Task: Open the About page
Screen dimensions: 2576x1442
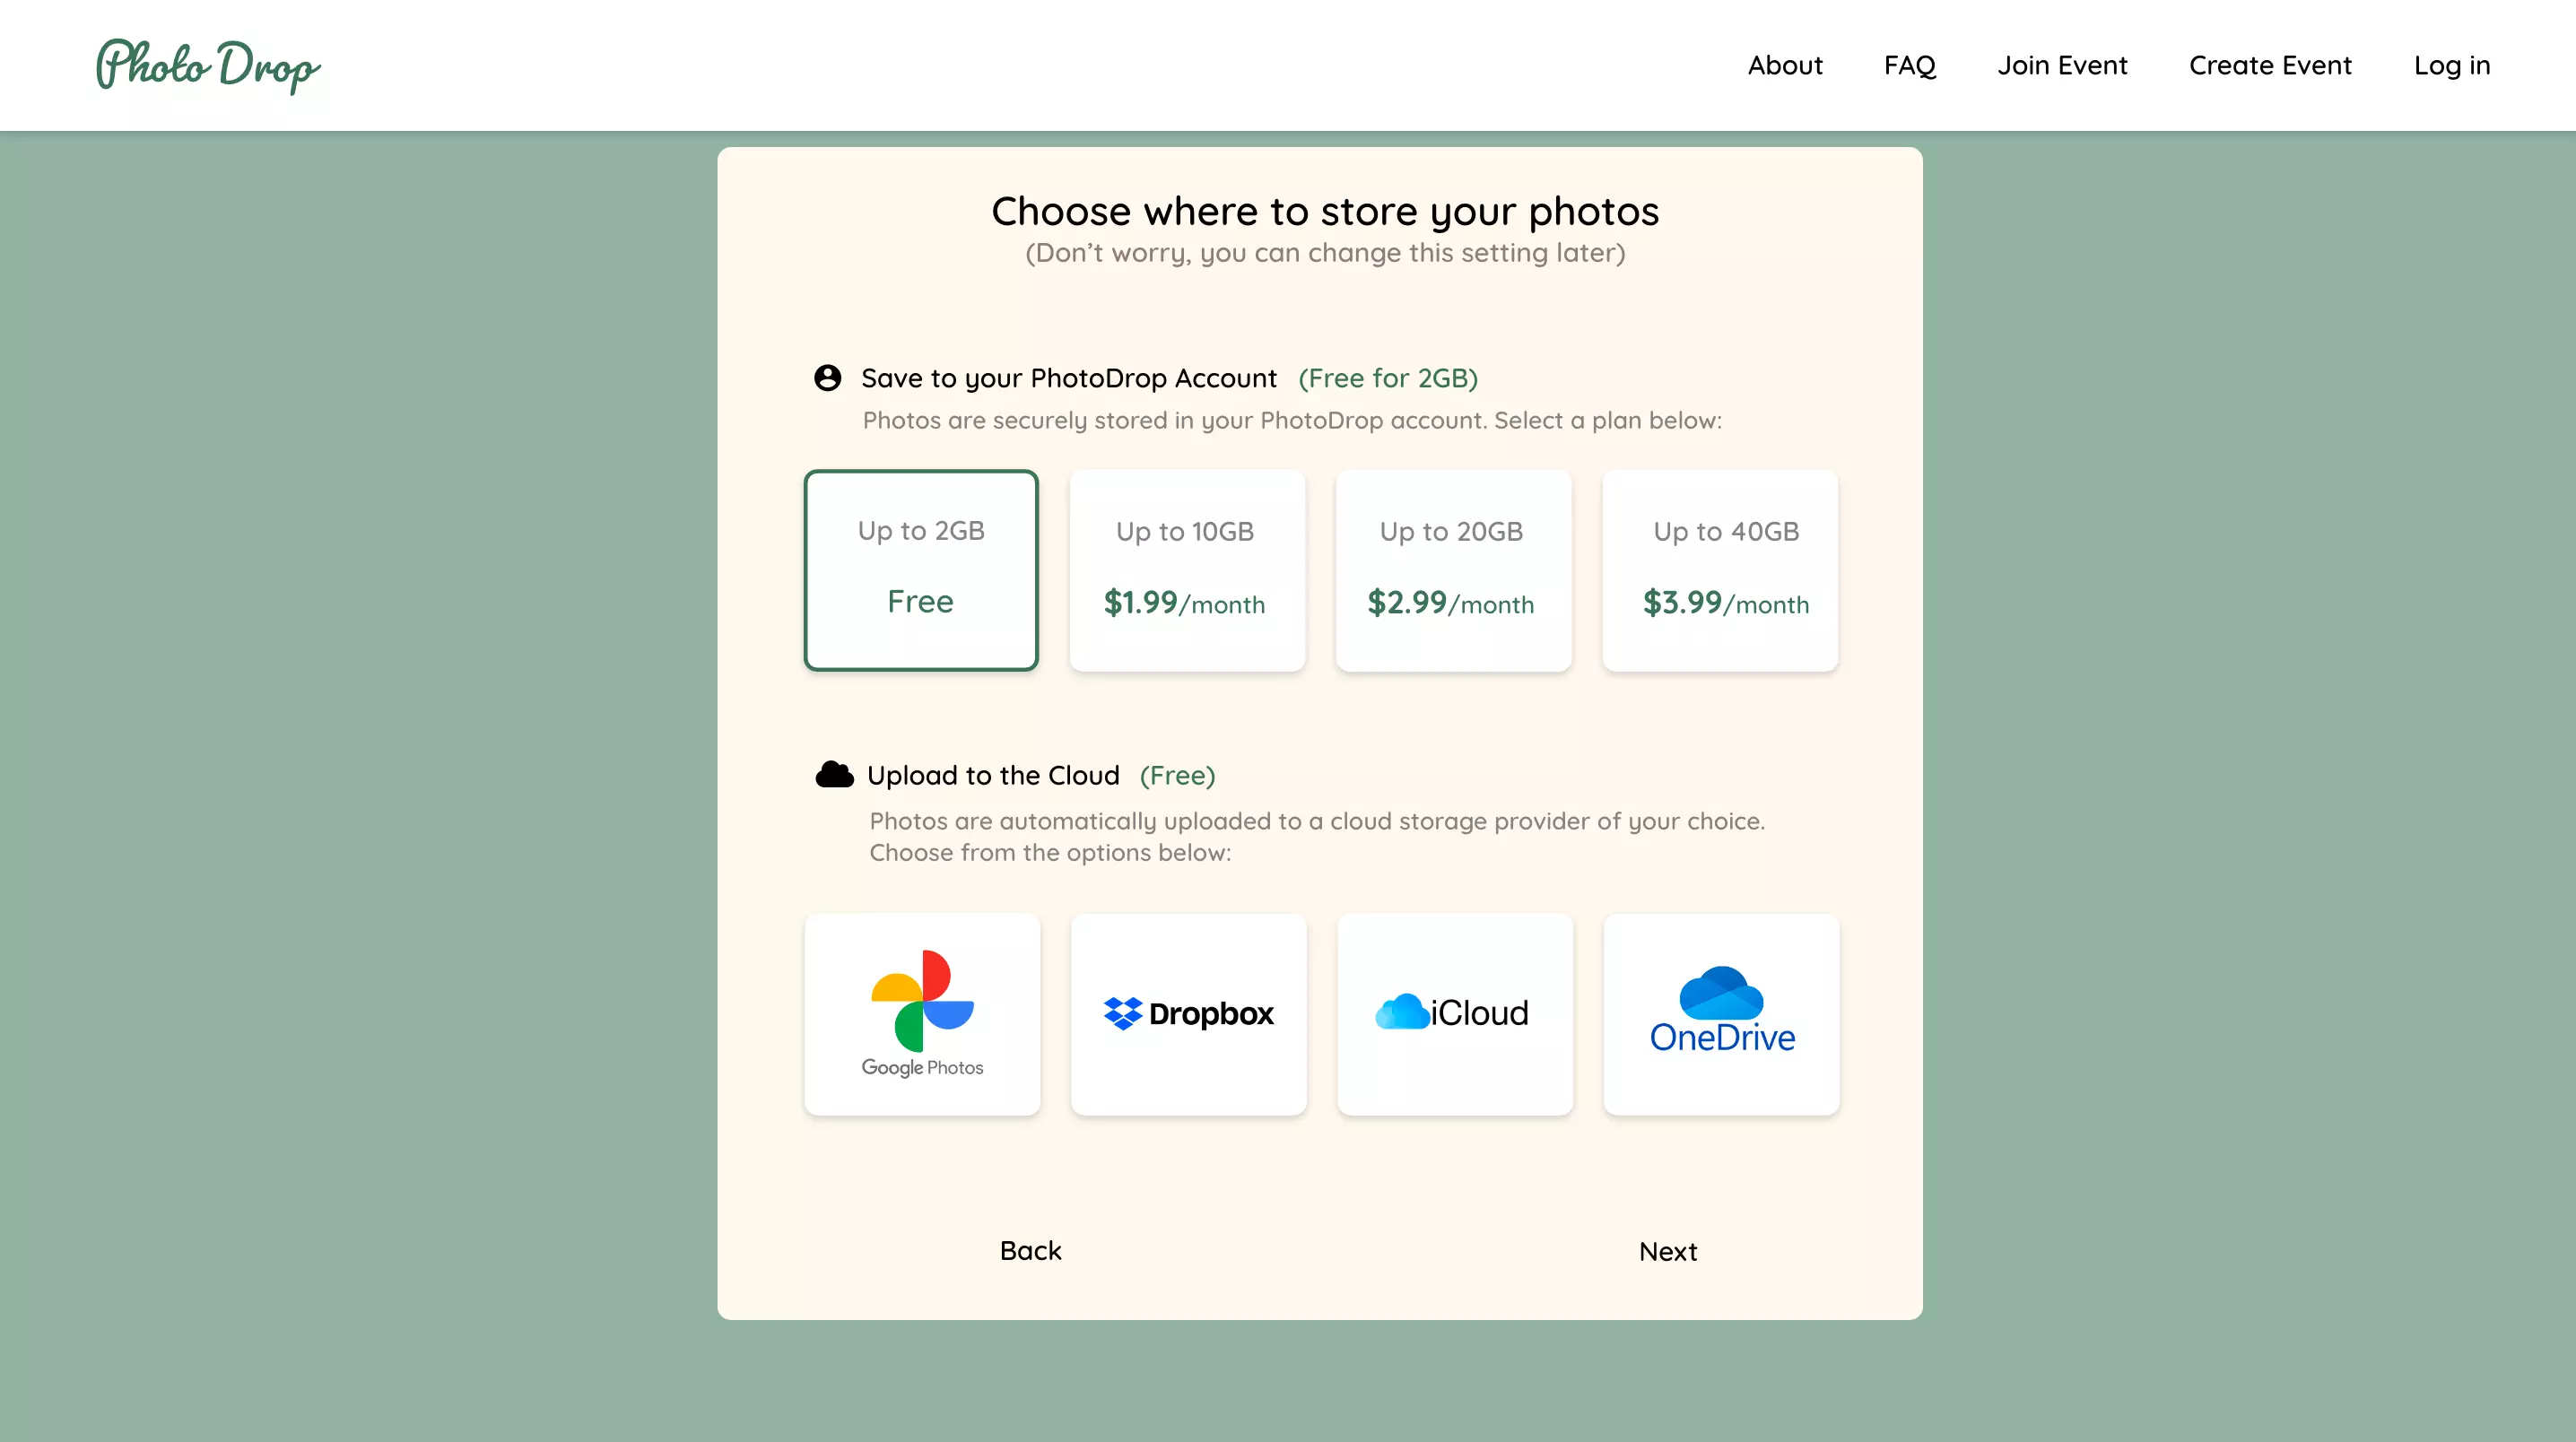Action: [1785, 66]
